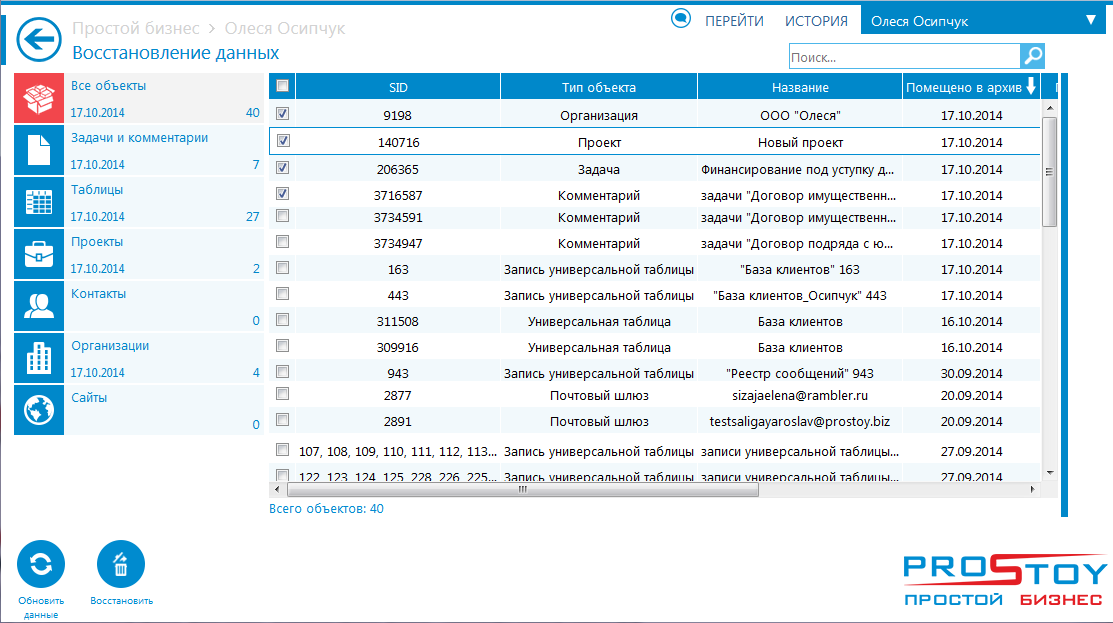Check the row with SID 3734591

point(282,216)
